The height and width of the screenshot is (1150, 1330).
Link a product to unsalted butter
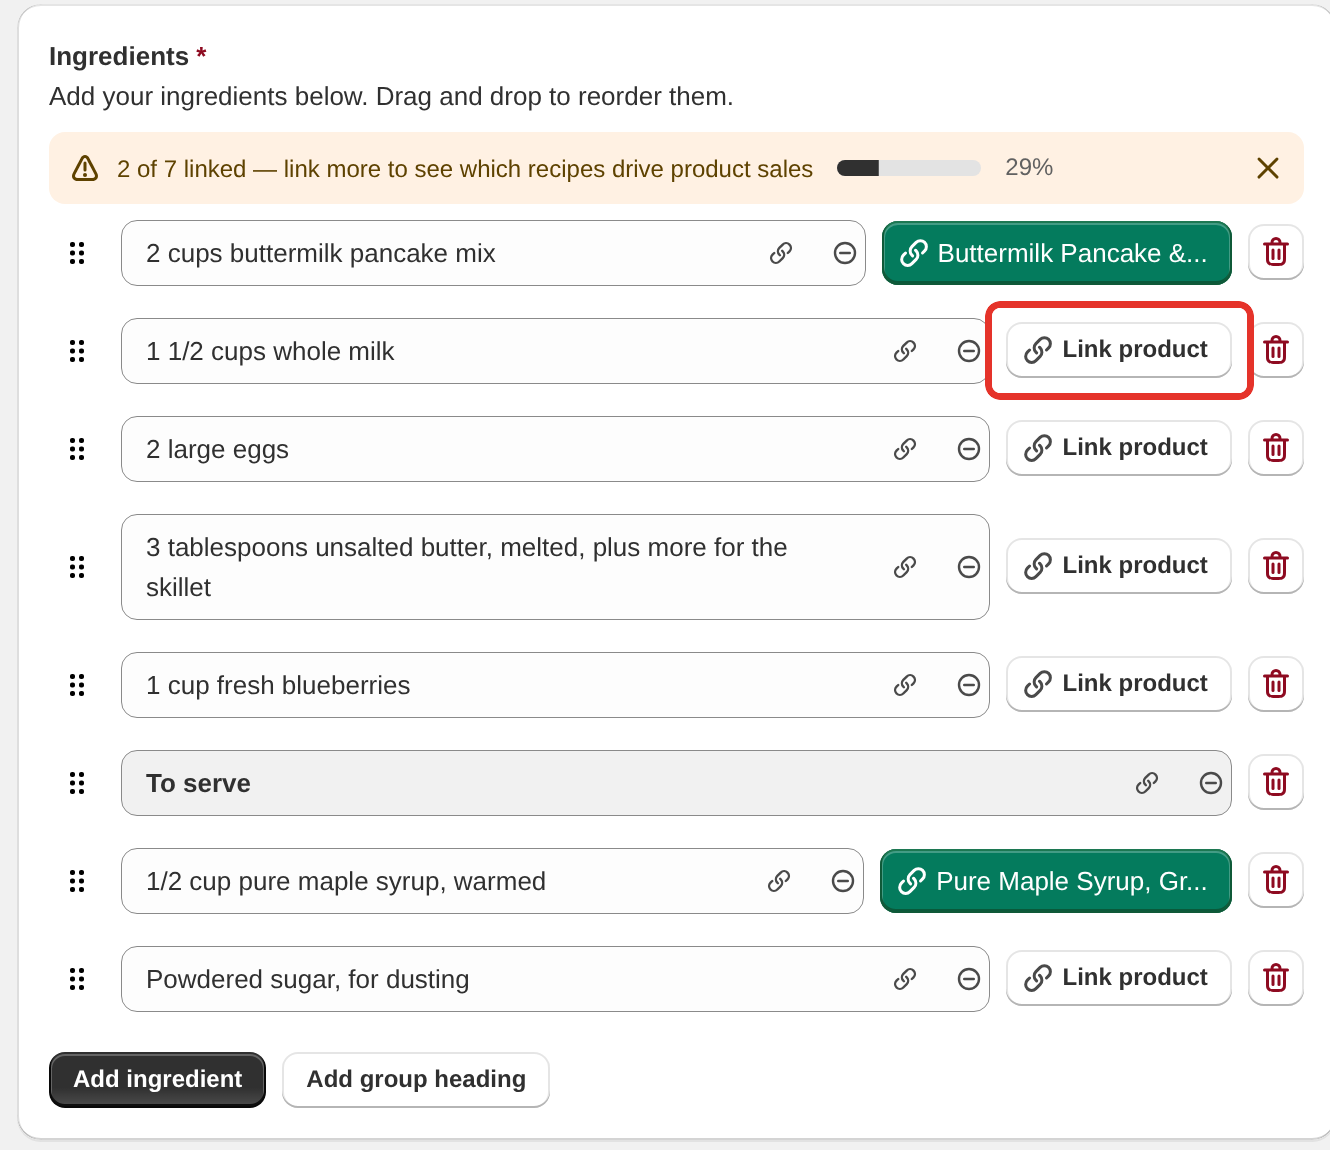[1118, 566]
